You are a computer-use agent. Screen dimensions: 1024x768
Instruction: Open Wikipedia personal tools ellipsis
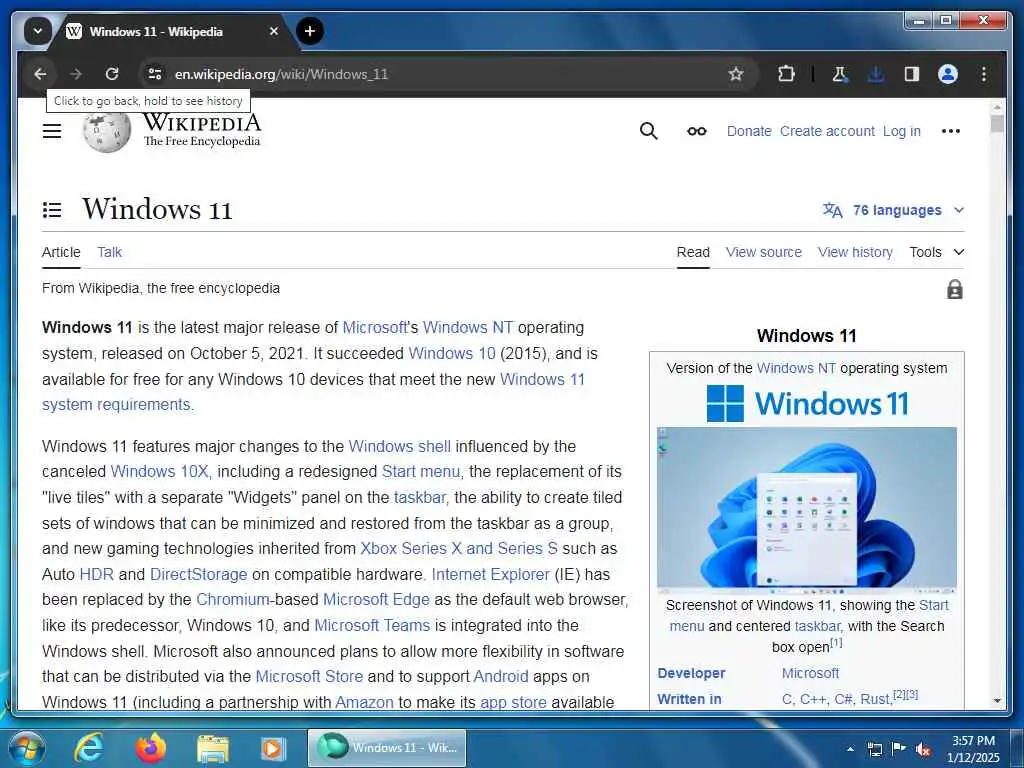point(951,131)
